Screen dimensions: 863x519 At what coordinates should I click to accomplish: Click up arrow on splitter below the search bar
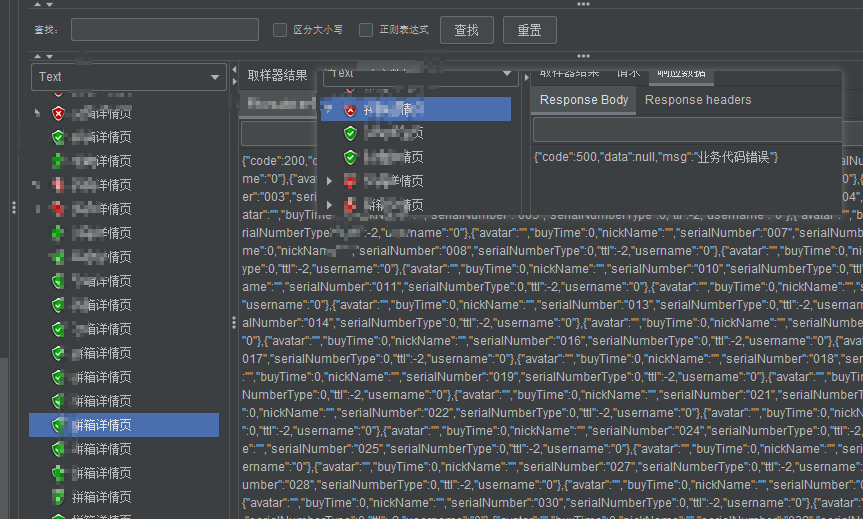pyautogui.click(x=37, y=56)
